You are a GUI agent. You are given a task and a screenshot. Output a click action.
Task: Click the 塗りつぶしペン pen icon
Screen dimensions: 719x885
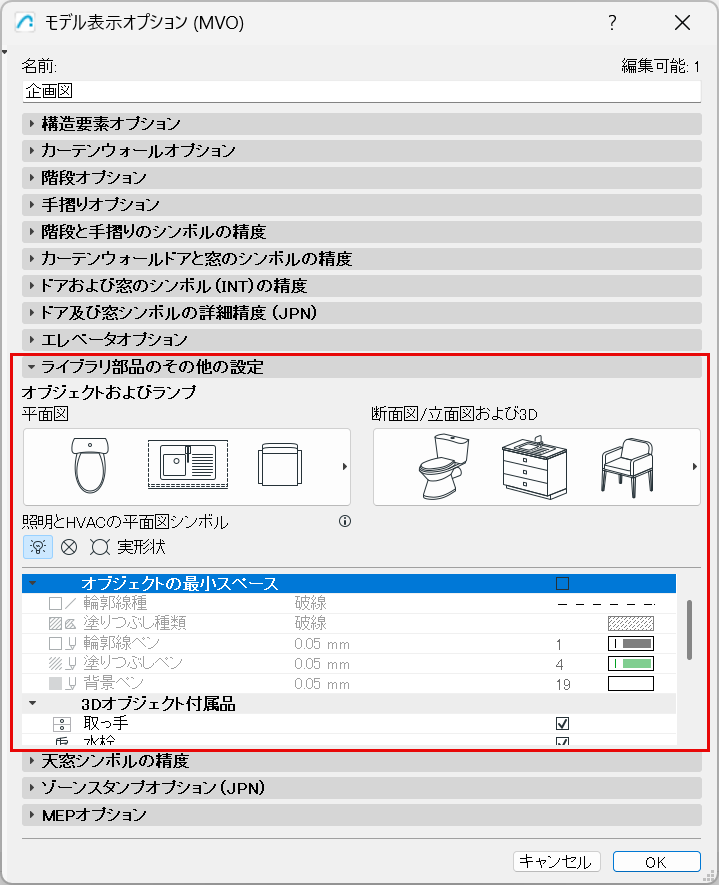[x=63, y=663]
